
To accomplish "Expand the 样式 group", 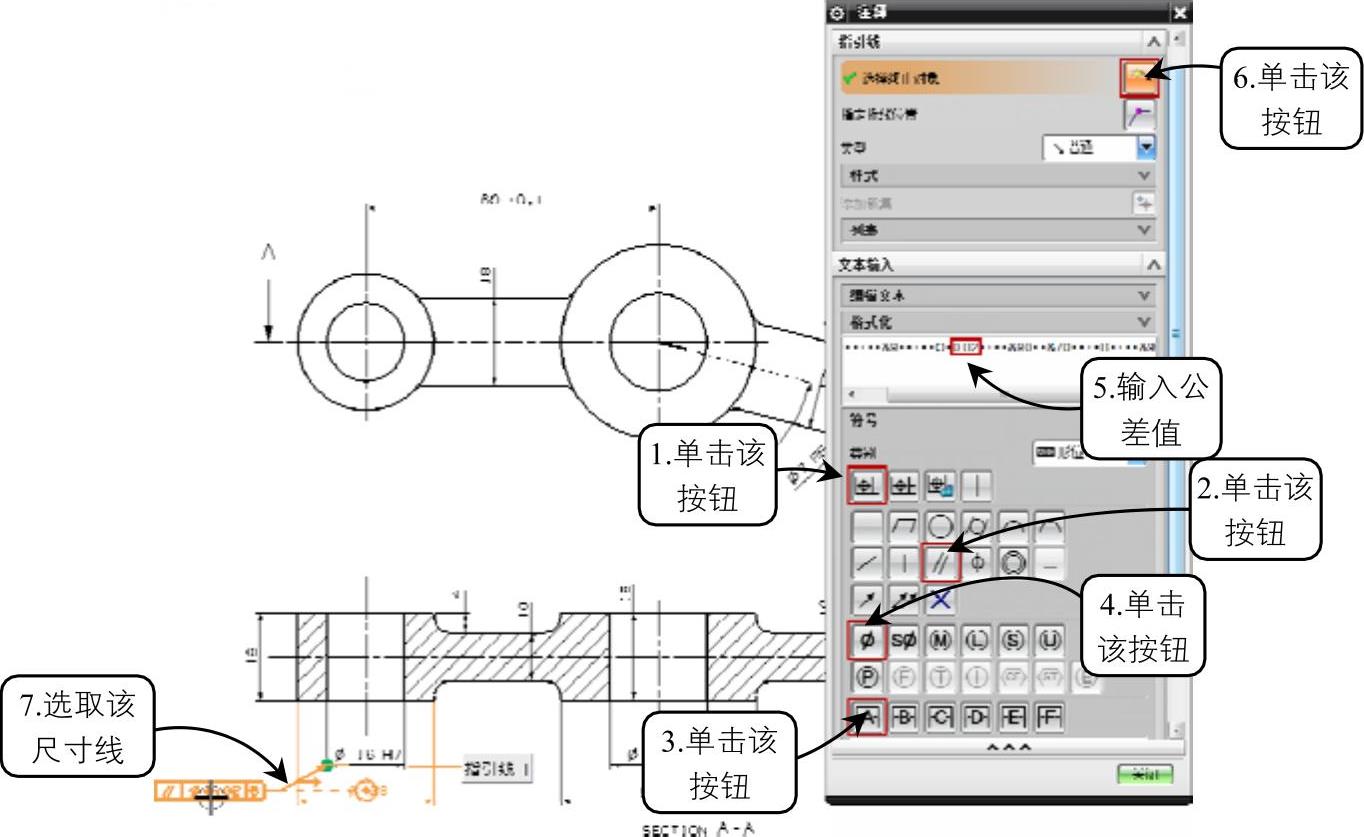I will point(997,176).
